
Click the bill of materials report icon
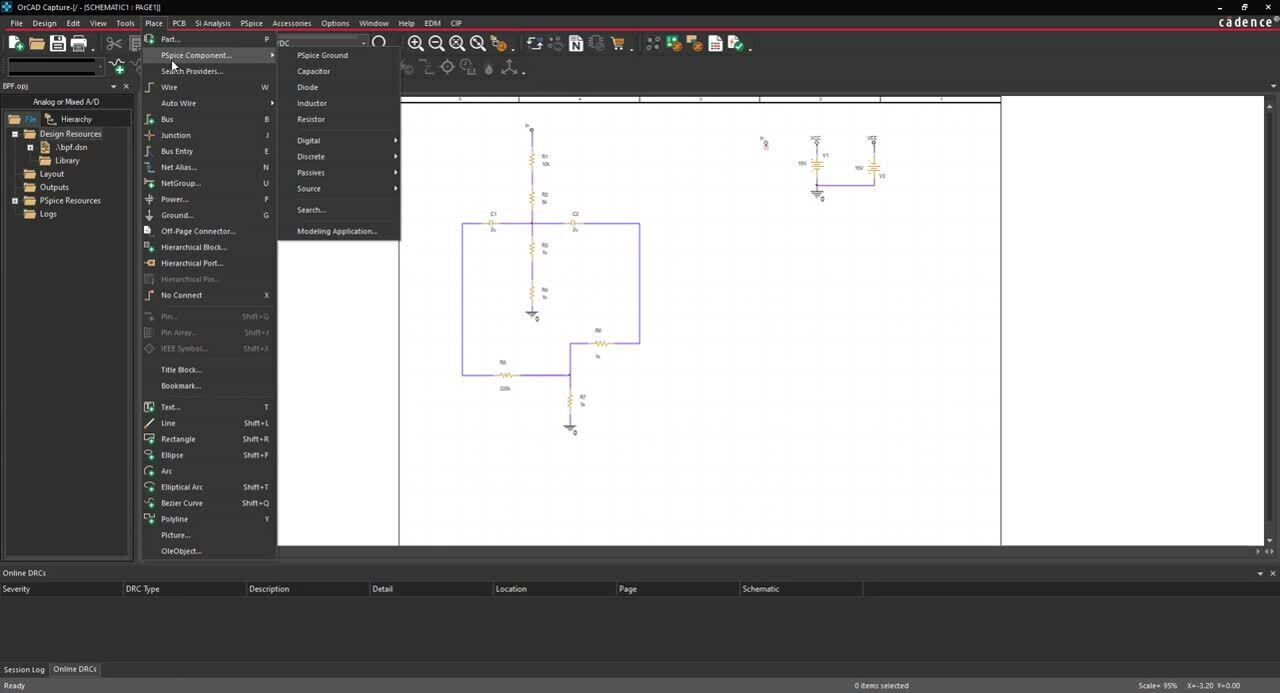pyautogui.click(x=715, y=44)
